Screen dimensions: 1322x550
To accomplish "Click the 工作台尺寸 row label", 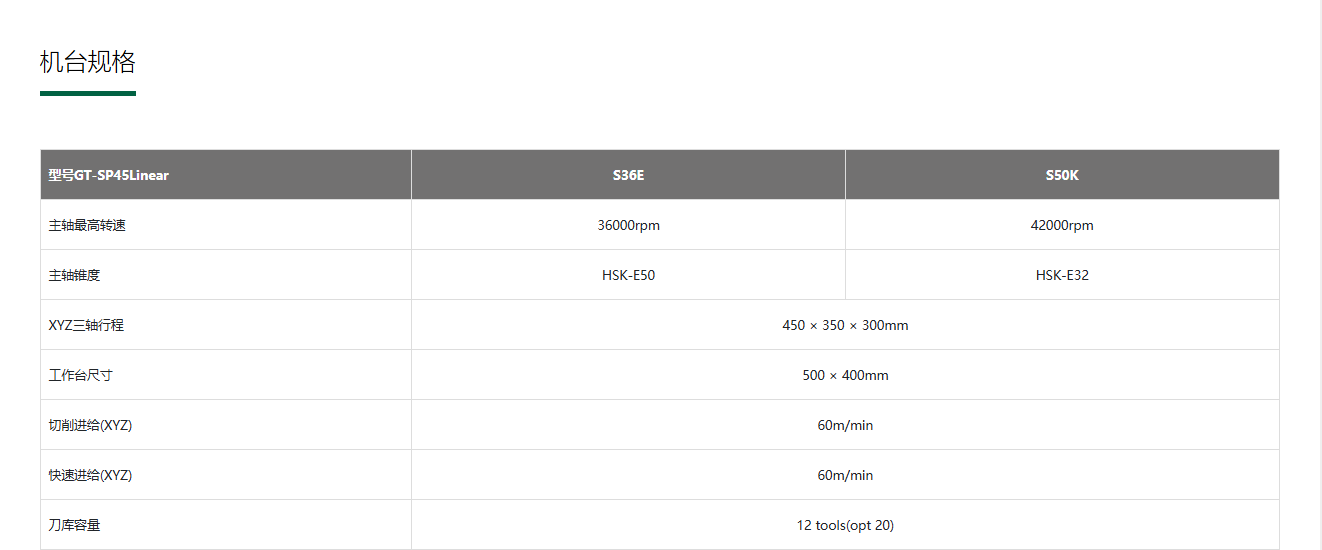I will 80,375.
